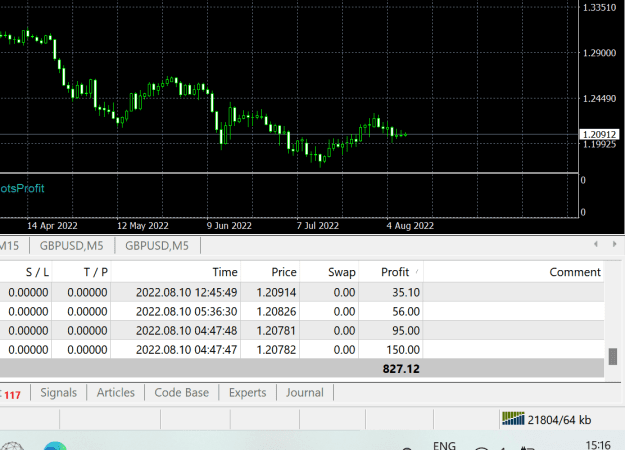The width and height of the screenshot is (625, 450).
Task: Sort by the S / L column header
Action: [37, 272]
